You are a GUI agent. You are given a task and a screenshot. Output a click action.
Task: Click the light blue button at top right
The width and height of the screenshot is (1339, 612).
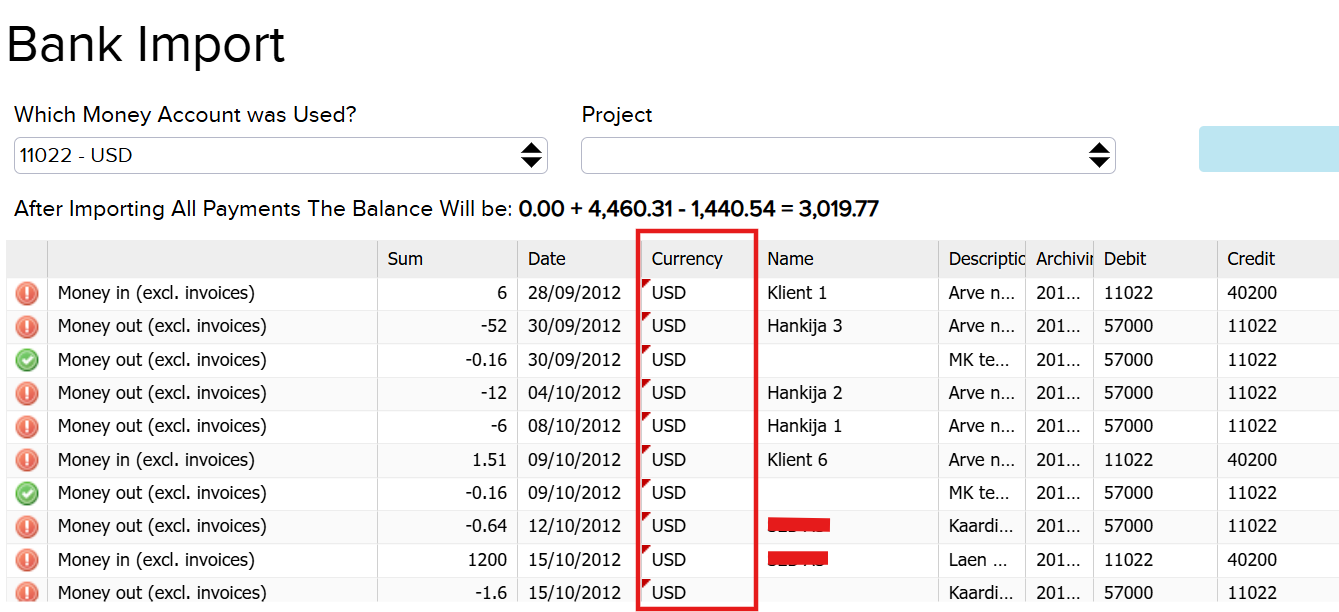(1268, 149)
